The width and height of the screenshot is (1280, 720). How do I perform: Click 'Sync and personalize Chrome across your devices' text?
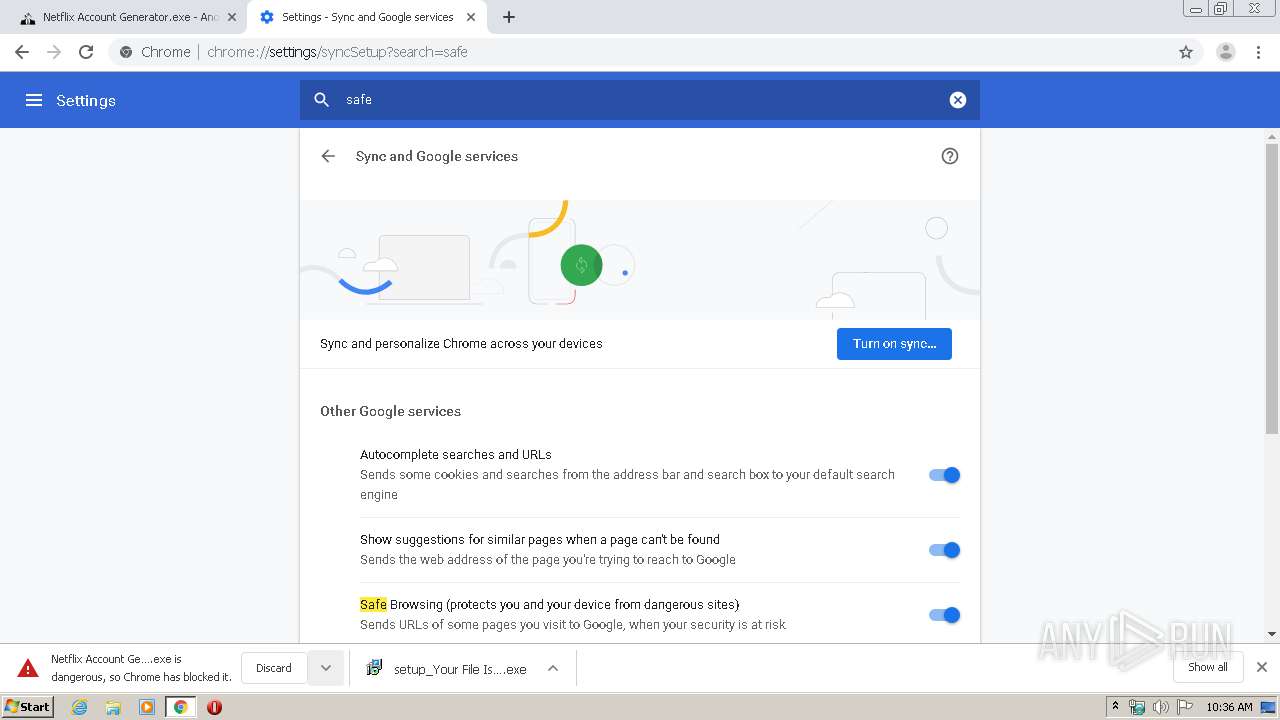pyautogui.click(x=461, y=343)
